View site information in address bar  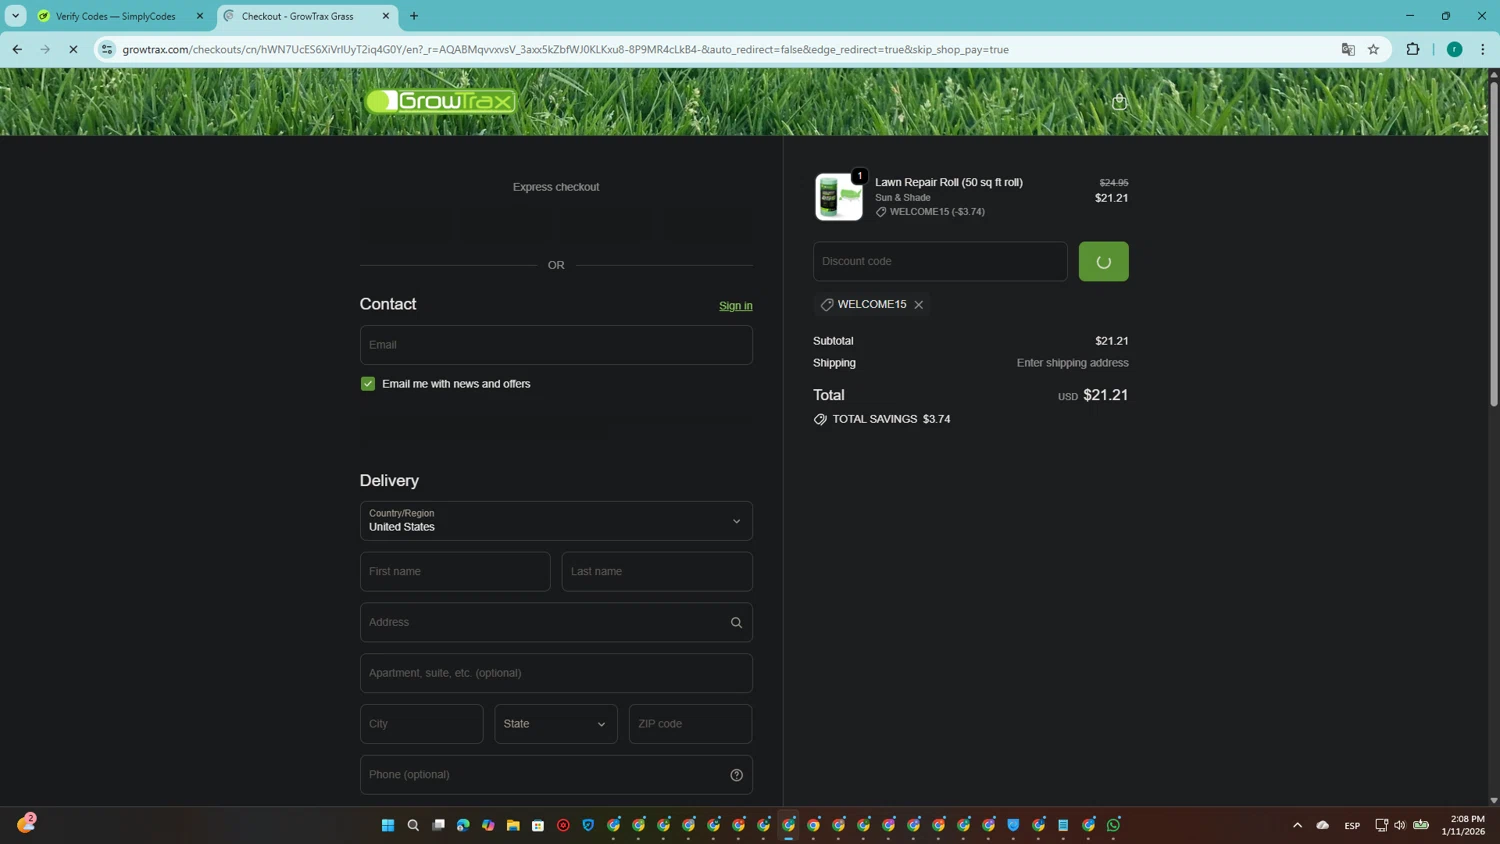[107, 49]
